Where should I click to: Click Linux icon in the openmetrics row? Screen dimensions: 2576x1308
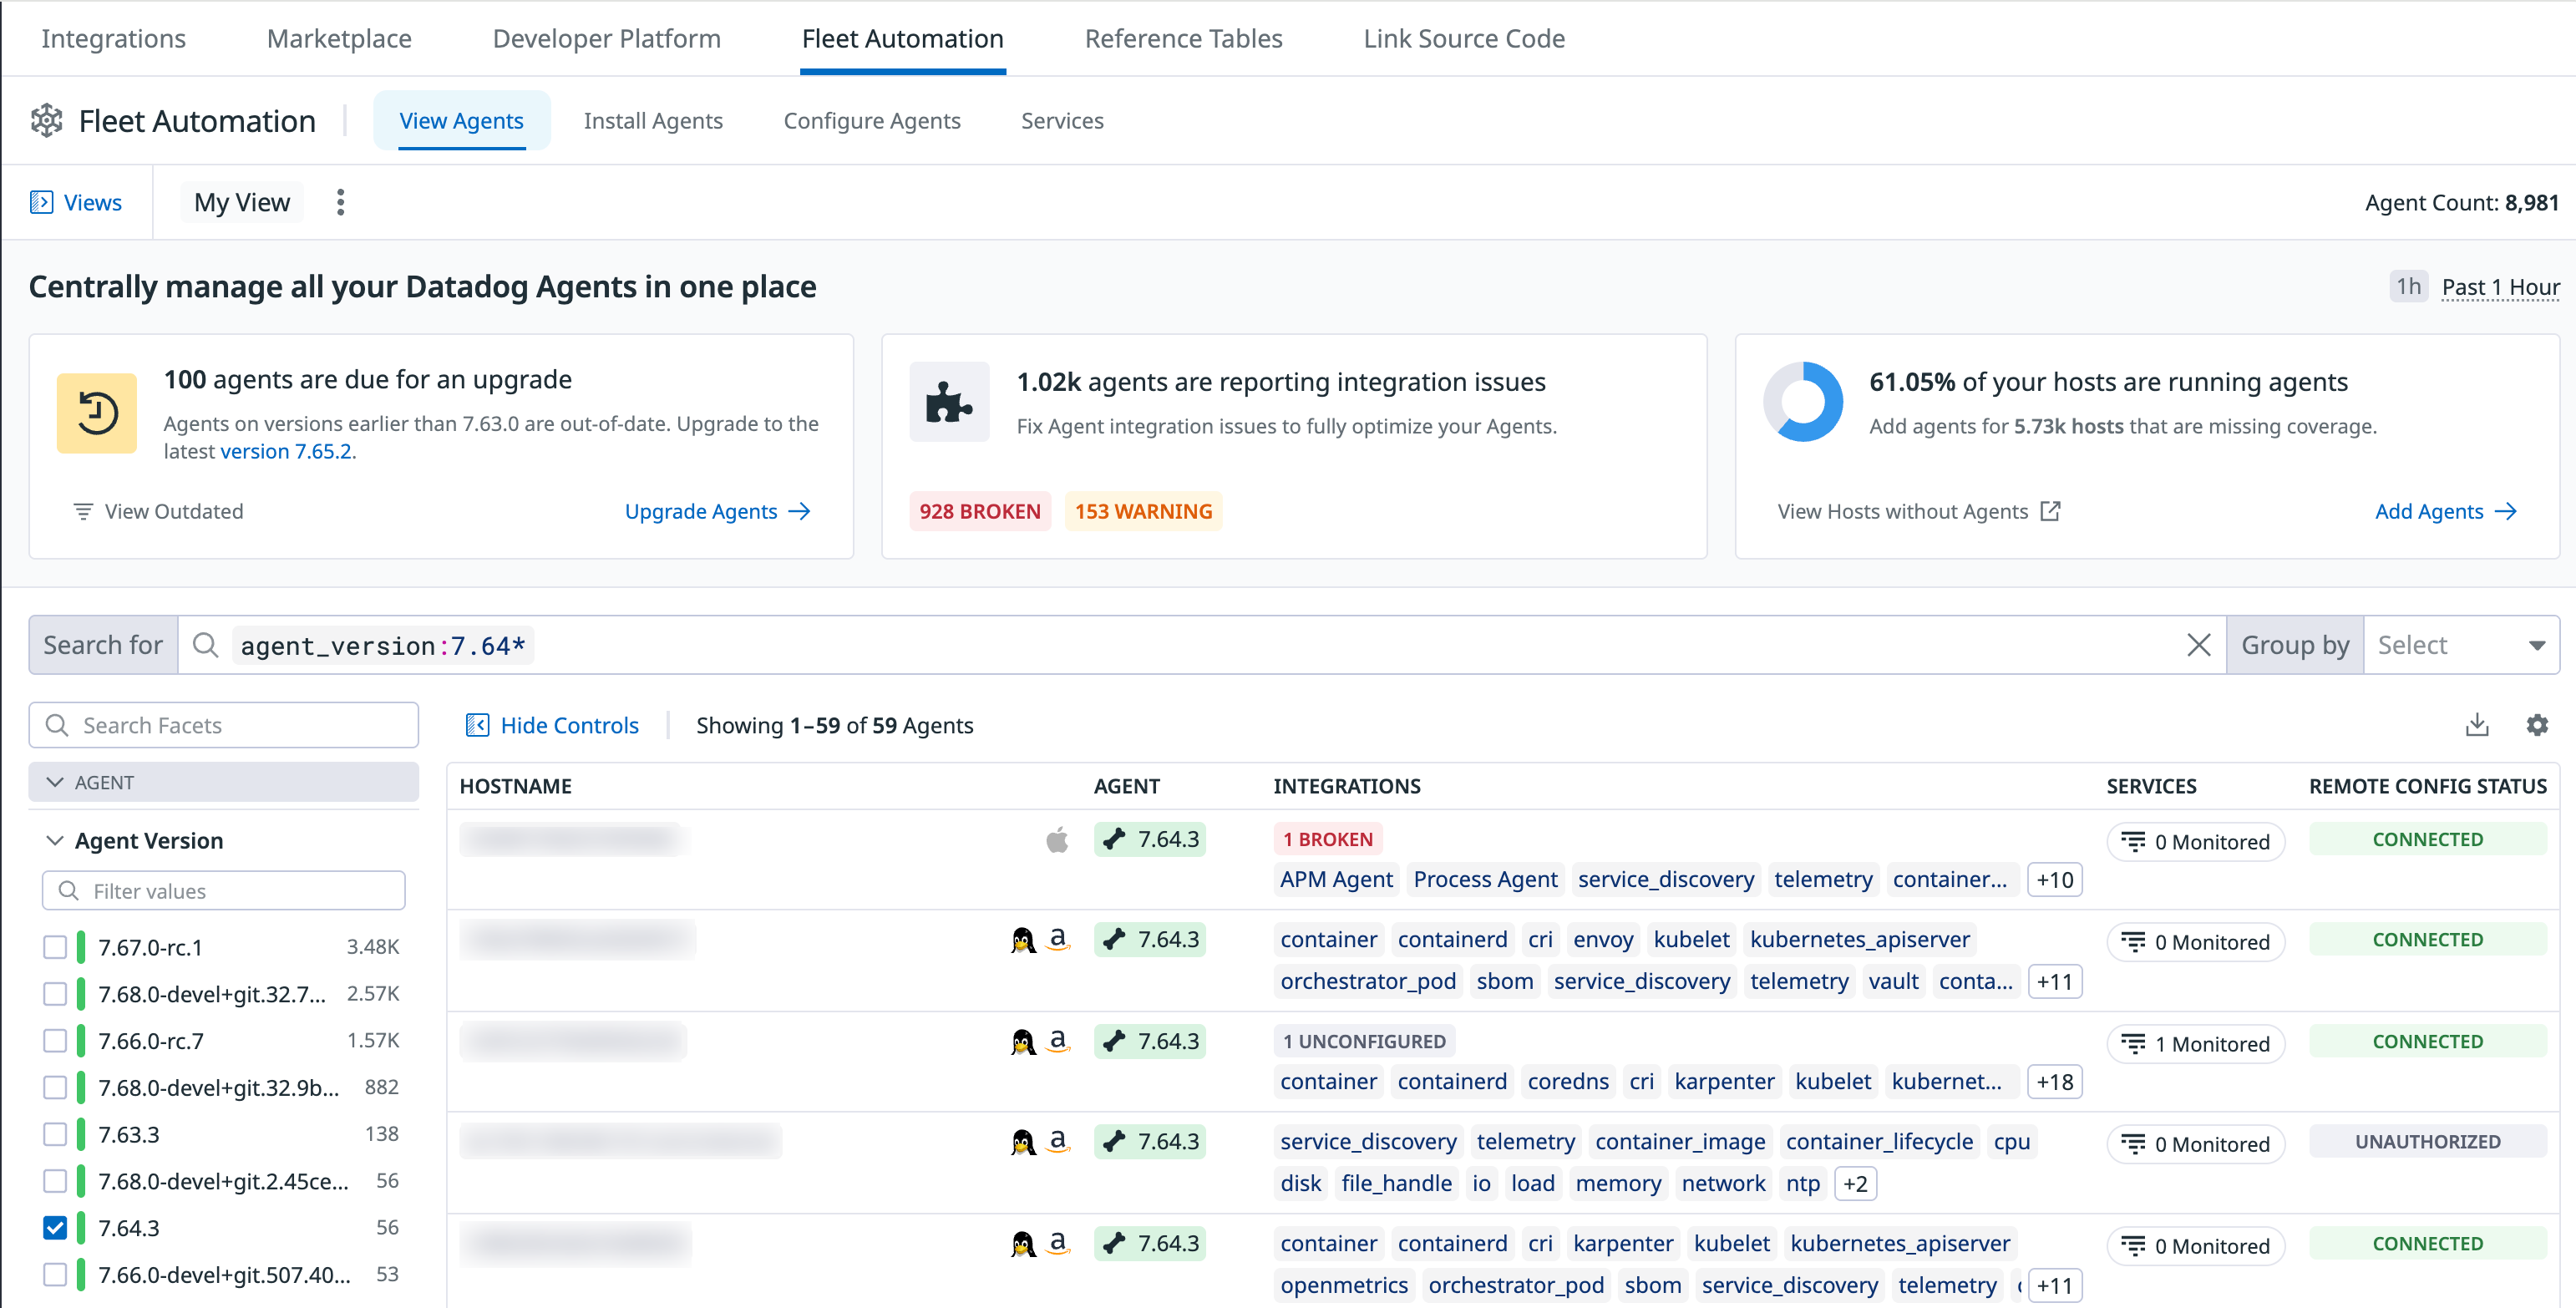[1022, 1244]
